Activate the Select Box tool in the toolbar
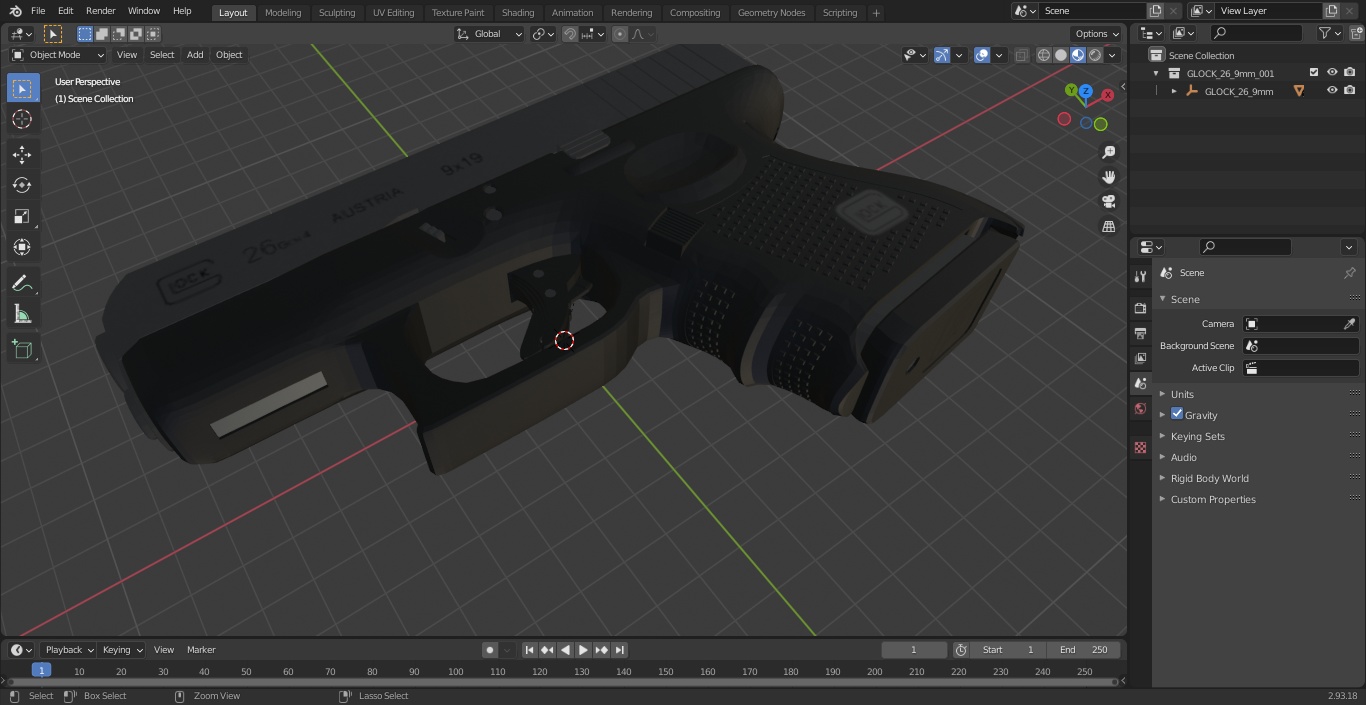 pos(22,88)
